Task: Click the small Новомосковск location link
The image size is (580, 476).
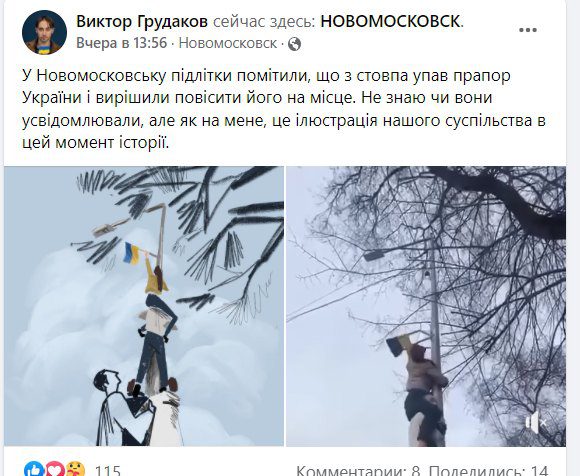Action: [228, 43]
